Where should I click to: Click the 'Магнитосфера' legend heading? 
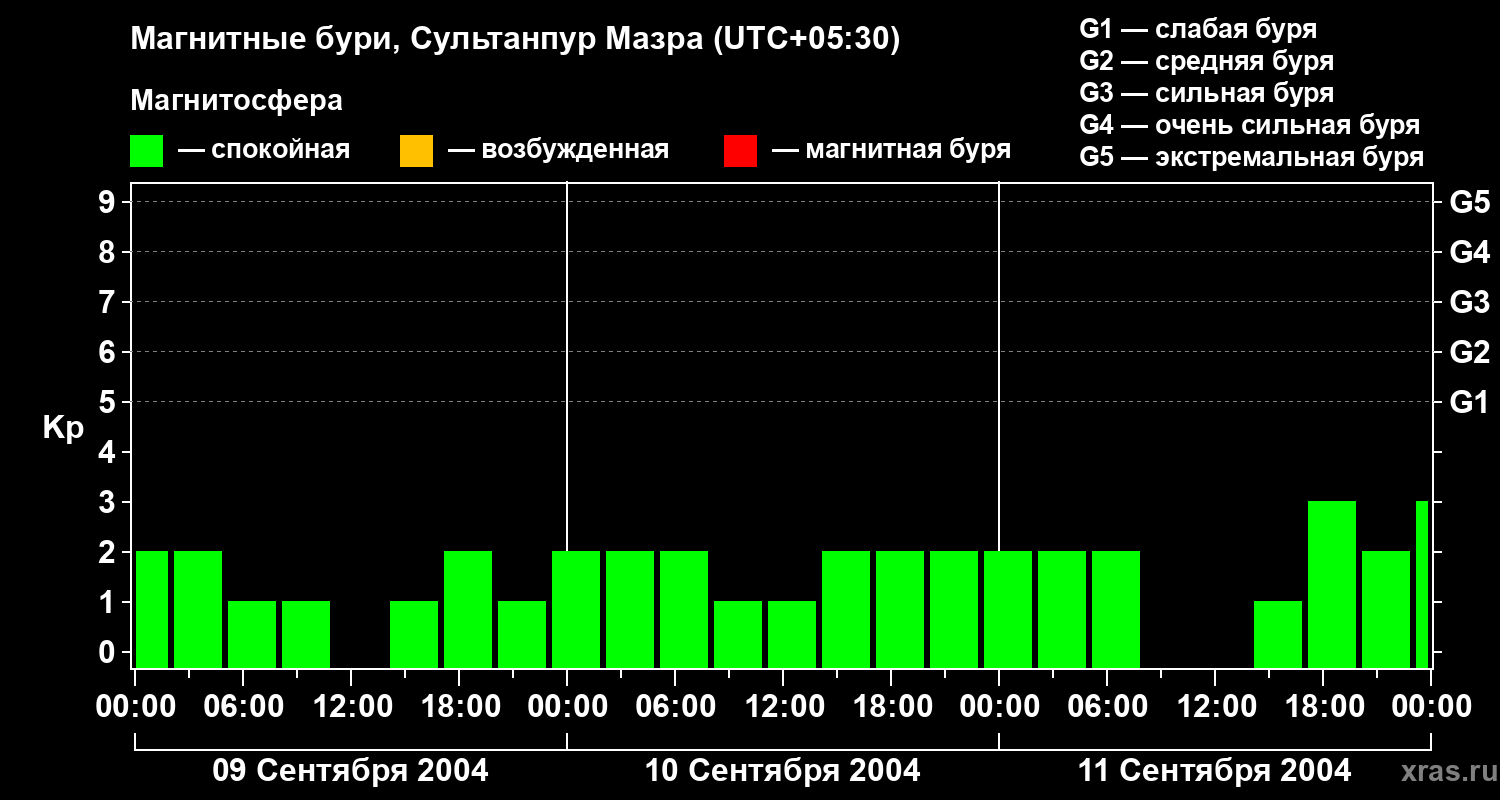pyautogui.click(x=236, y=101)
